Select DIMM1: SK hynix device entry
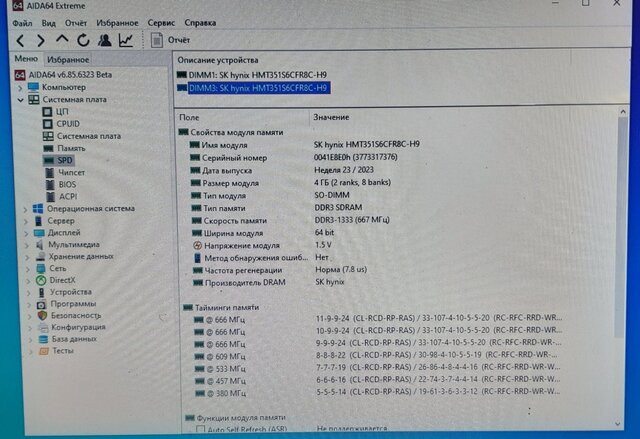Viewport: 640px width, 439px height. 250,75
